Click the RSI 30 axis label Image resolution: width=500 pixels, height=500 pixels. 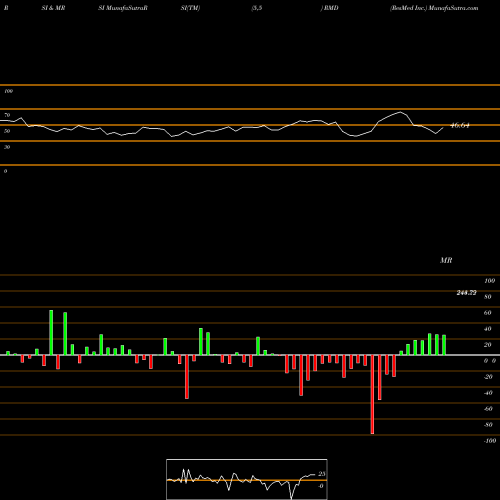click(x=7, y=147)
